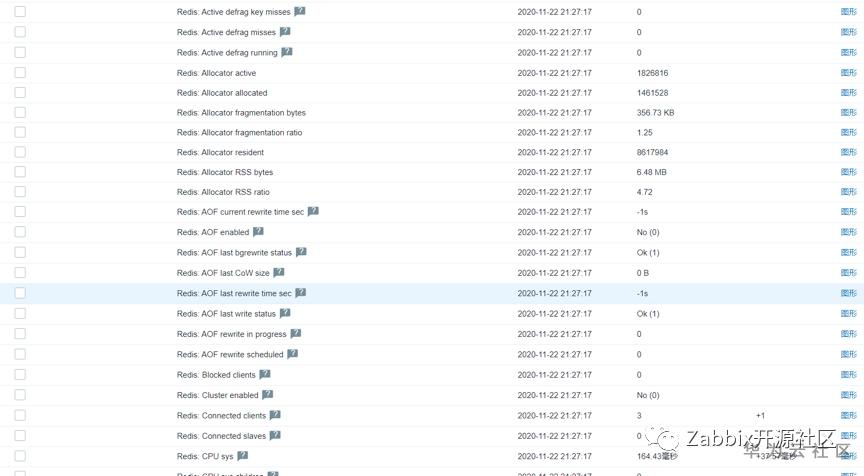Viewport: 864px width, 476px height.
Task: Show help for AOF rewrite scheduled
Action: coord(293,354)
